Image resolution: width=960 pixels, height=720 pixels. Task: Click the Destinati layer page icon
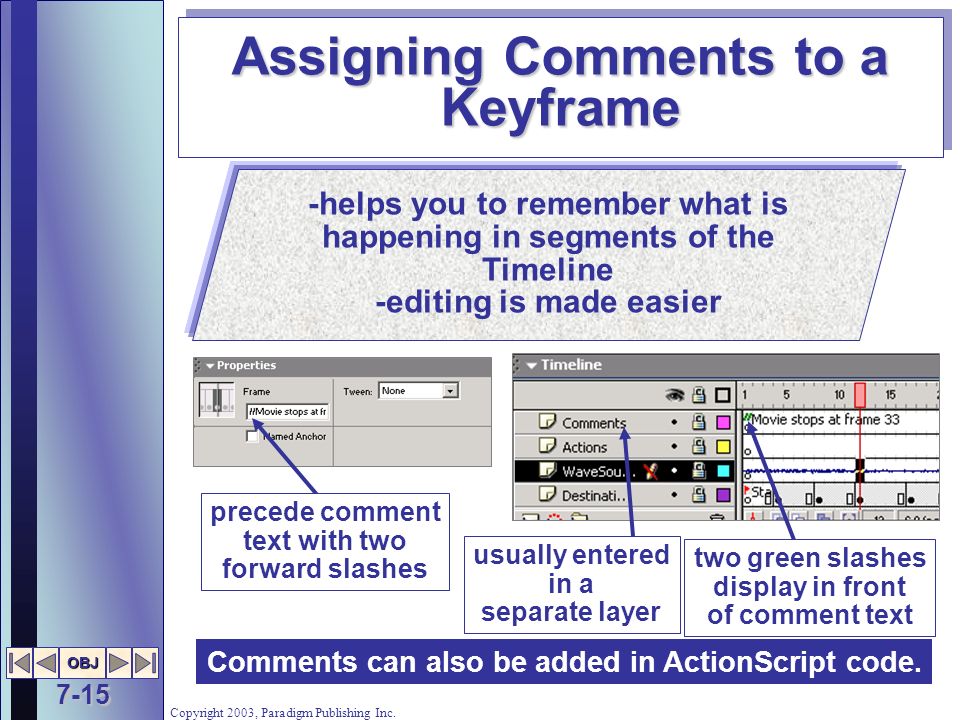coord(547,494)
